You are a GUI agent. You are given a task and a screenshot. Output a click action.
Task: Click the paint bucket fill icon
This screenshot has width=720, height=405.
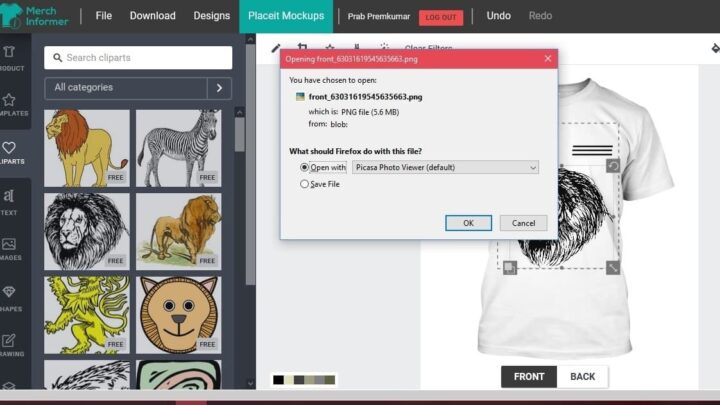point(715,48)
